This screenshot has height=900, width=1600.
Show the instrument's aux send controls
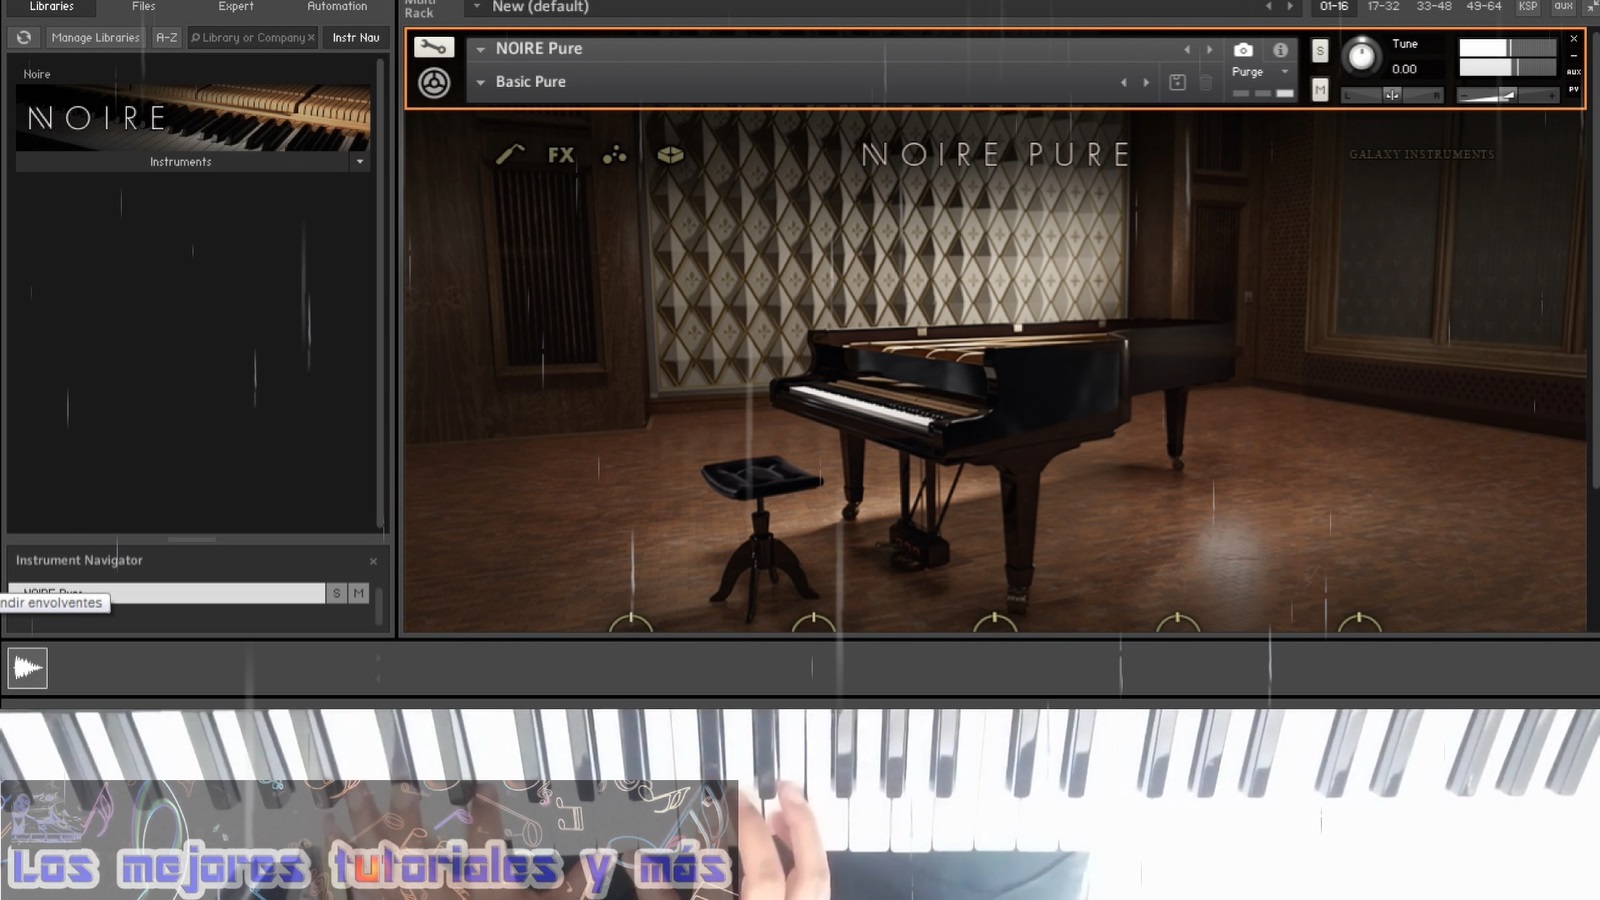(x=1573, y=72)
